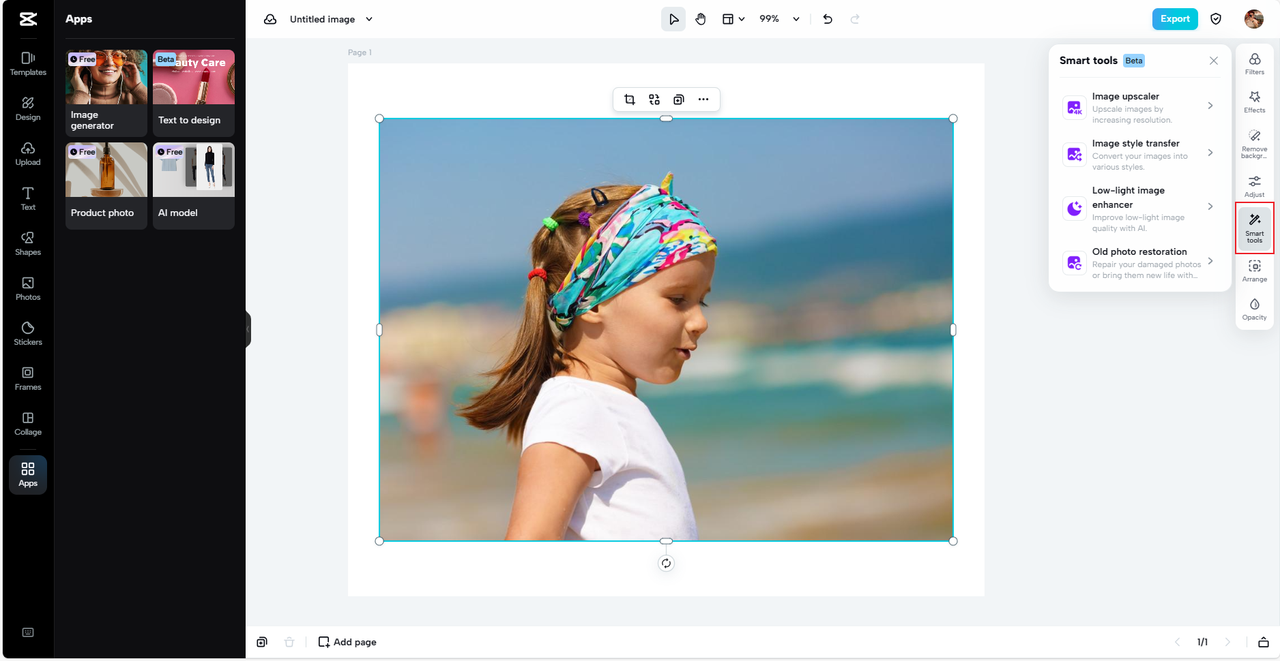Go to the next page arrow
This screenshot has height=661, width=1280.
[x=1228, y=642]
